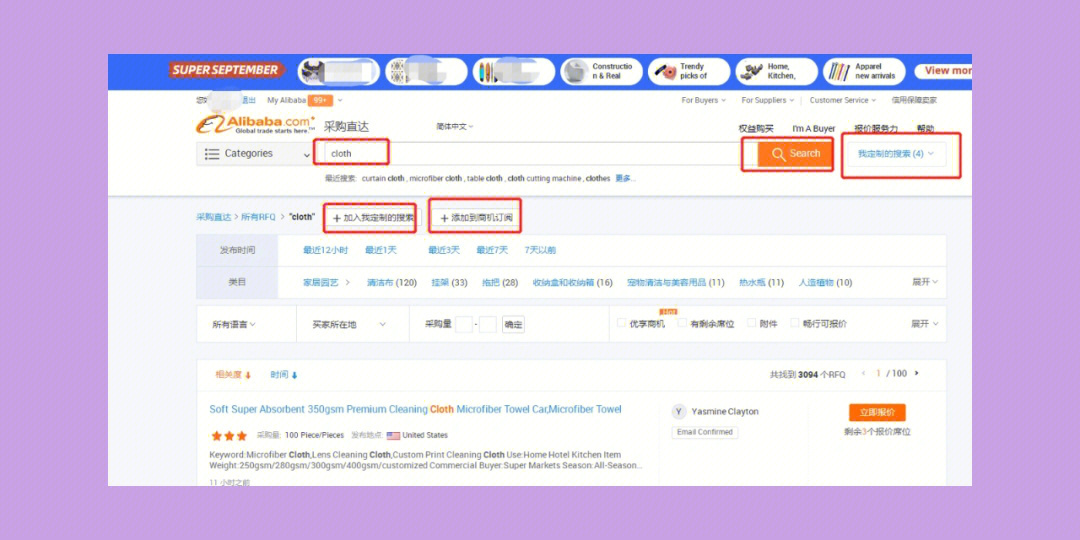
Task: Open the Categories dropdown
Action: tap(254, 154)
